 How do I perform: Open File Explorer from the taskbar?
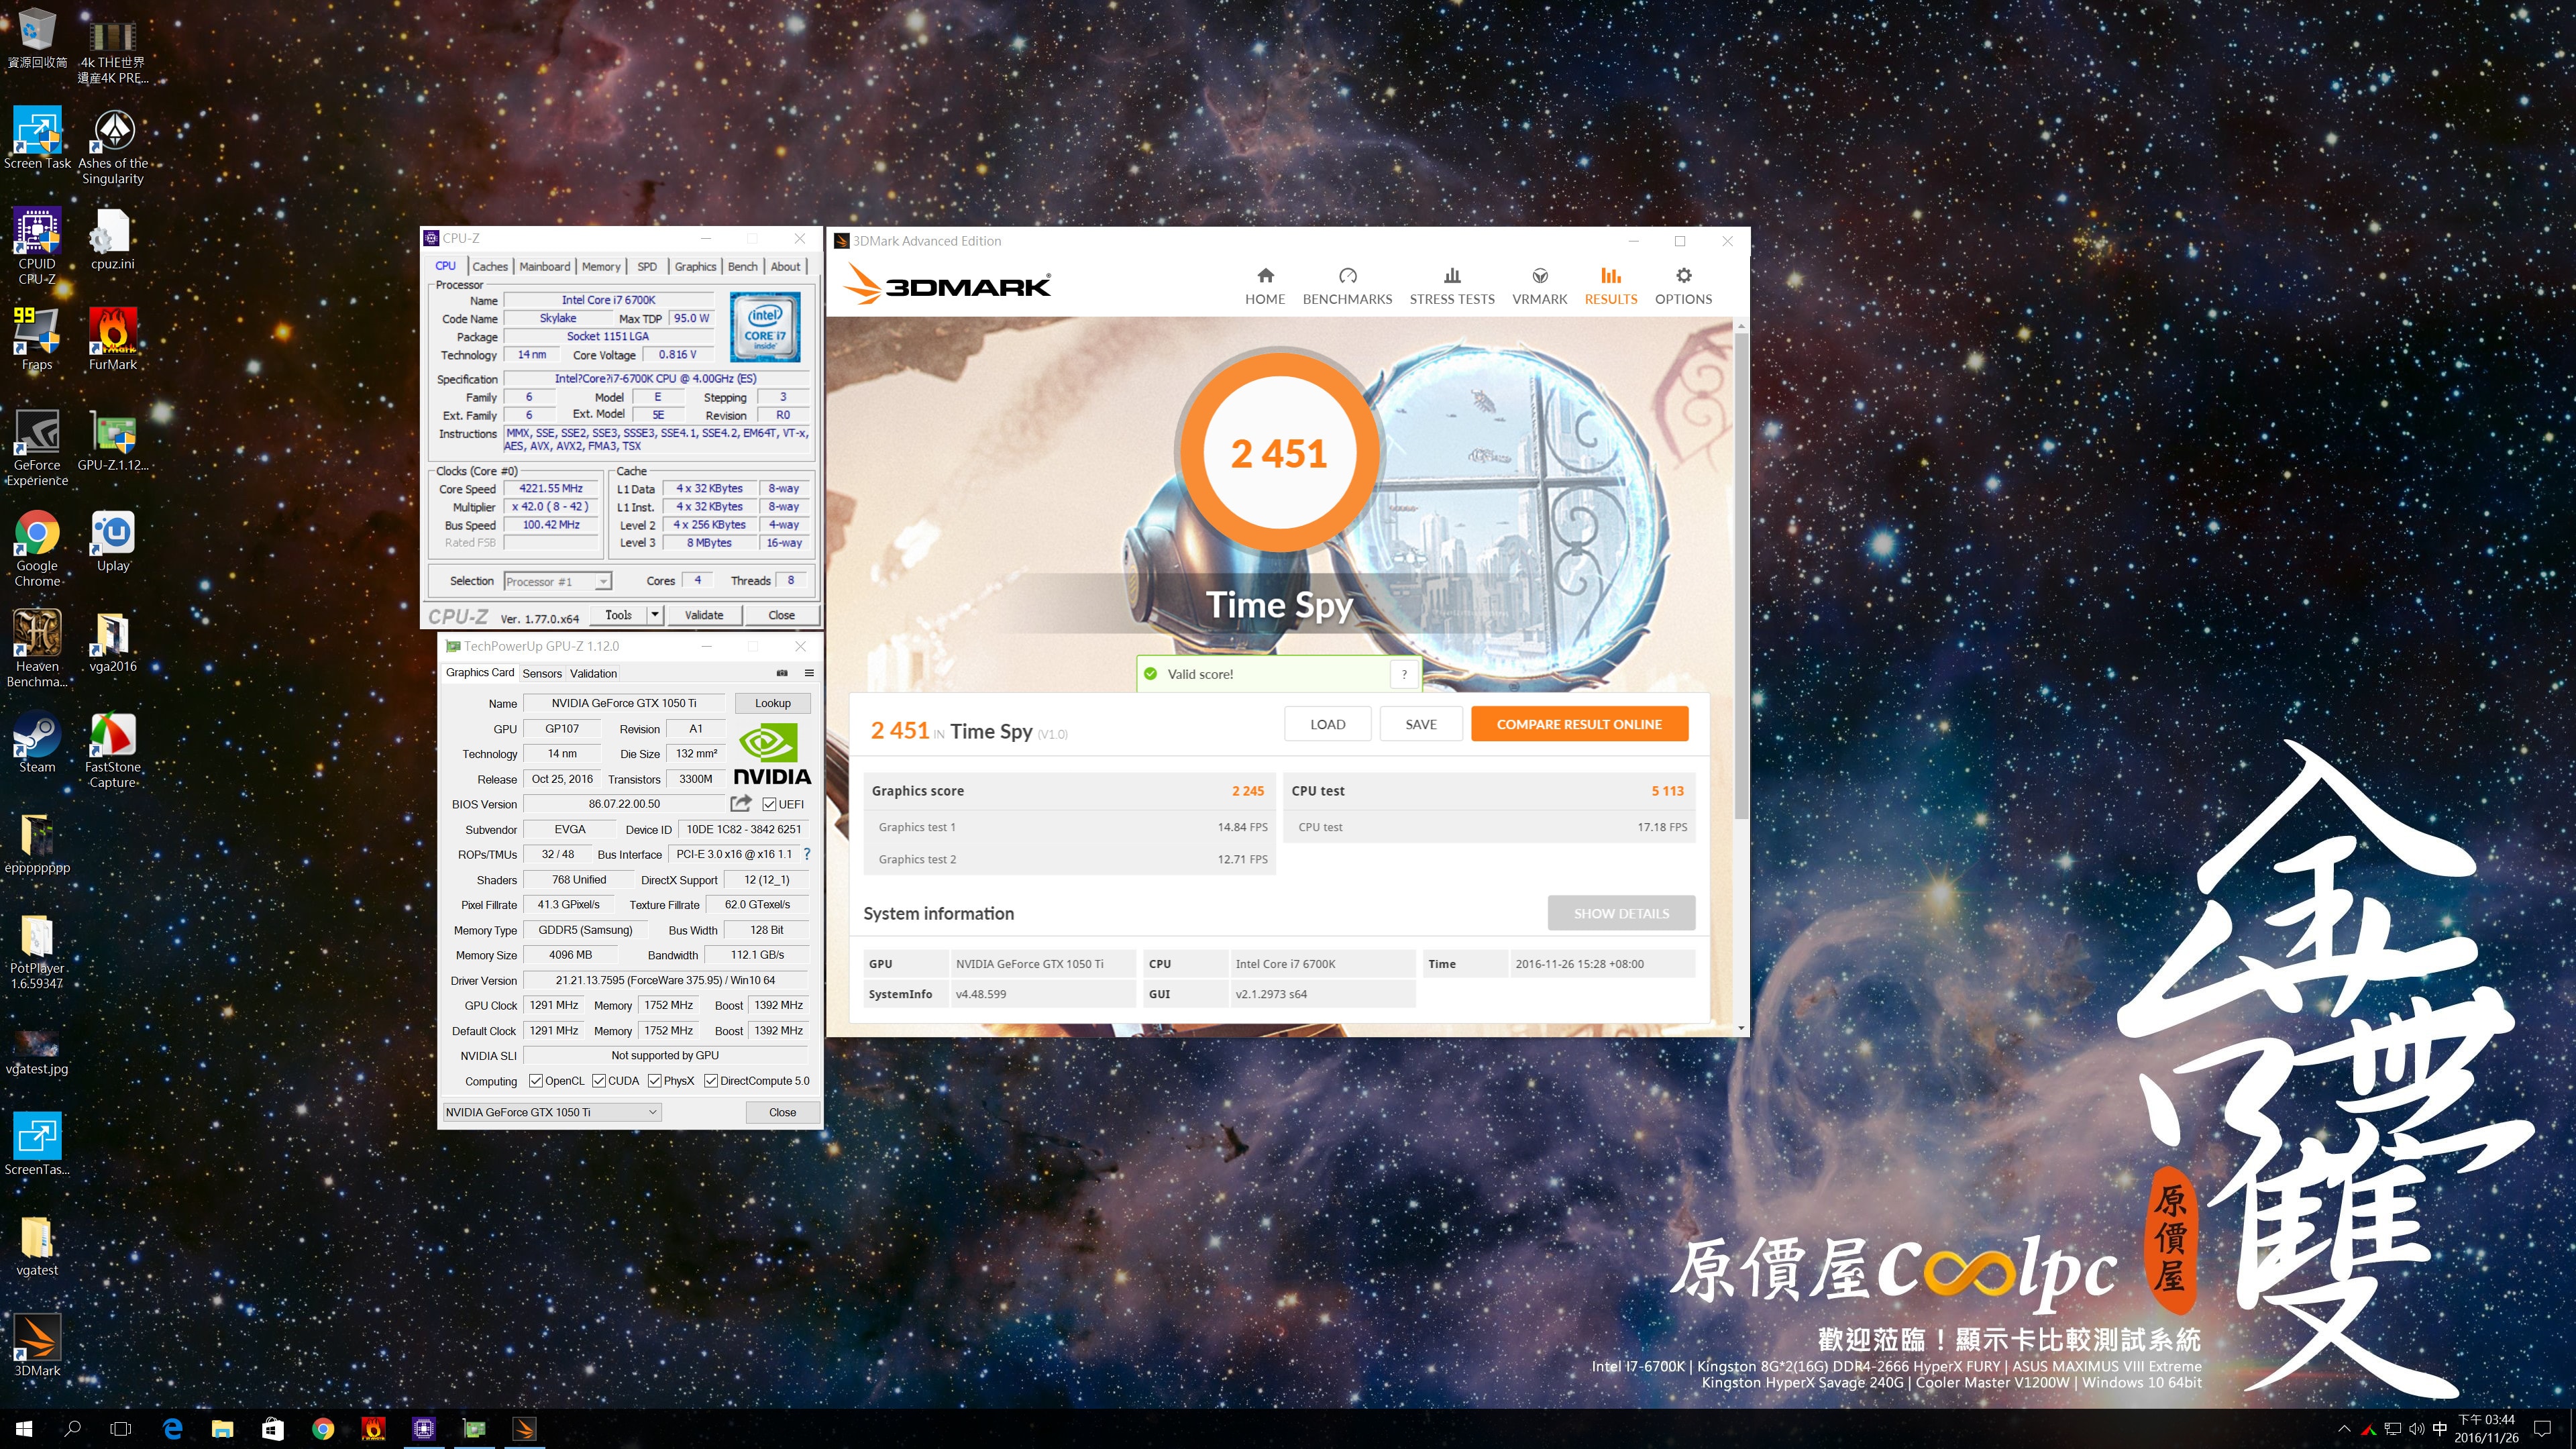click(222, 1428)
